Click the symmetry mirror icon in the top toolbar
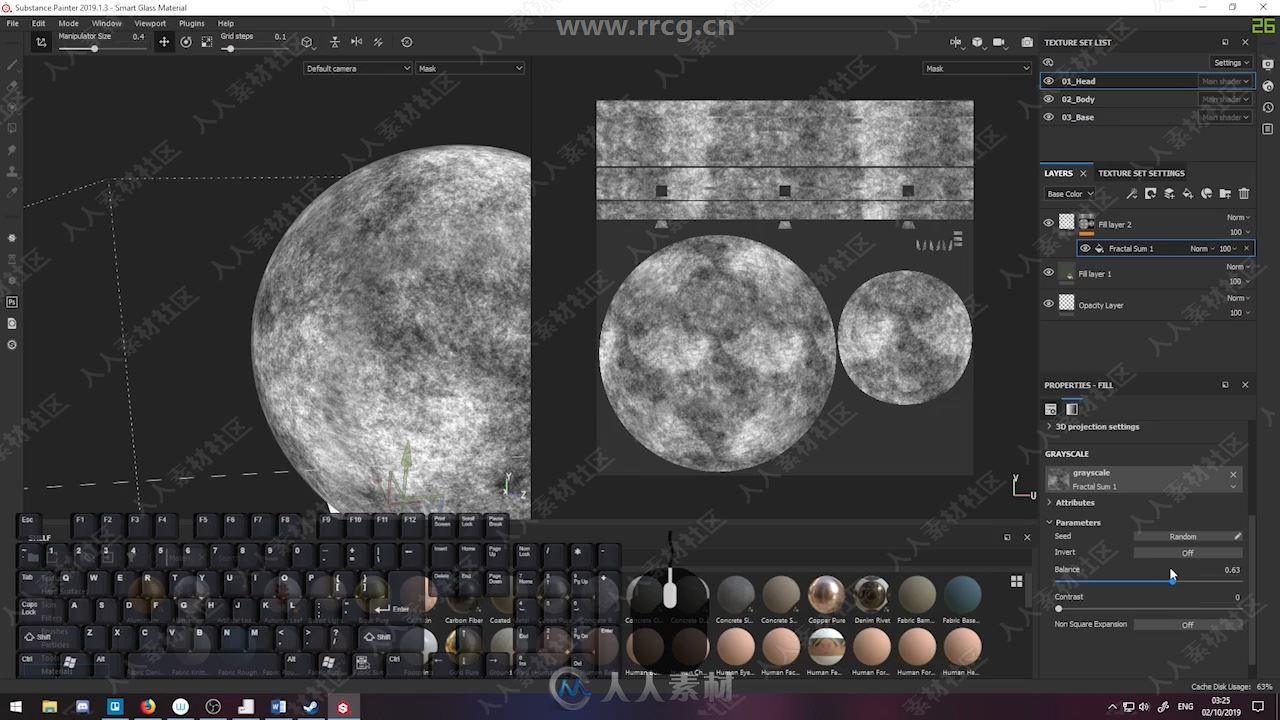 tap(356, 42)
